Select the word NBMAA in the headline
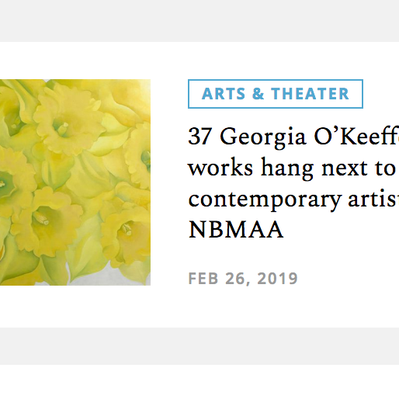 (236, 230)
